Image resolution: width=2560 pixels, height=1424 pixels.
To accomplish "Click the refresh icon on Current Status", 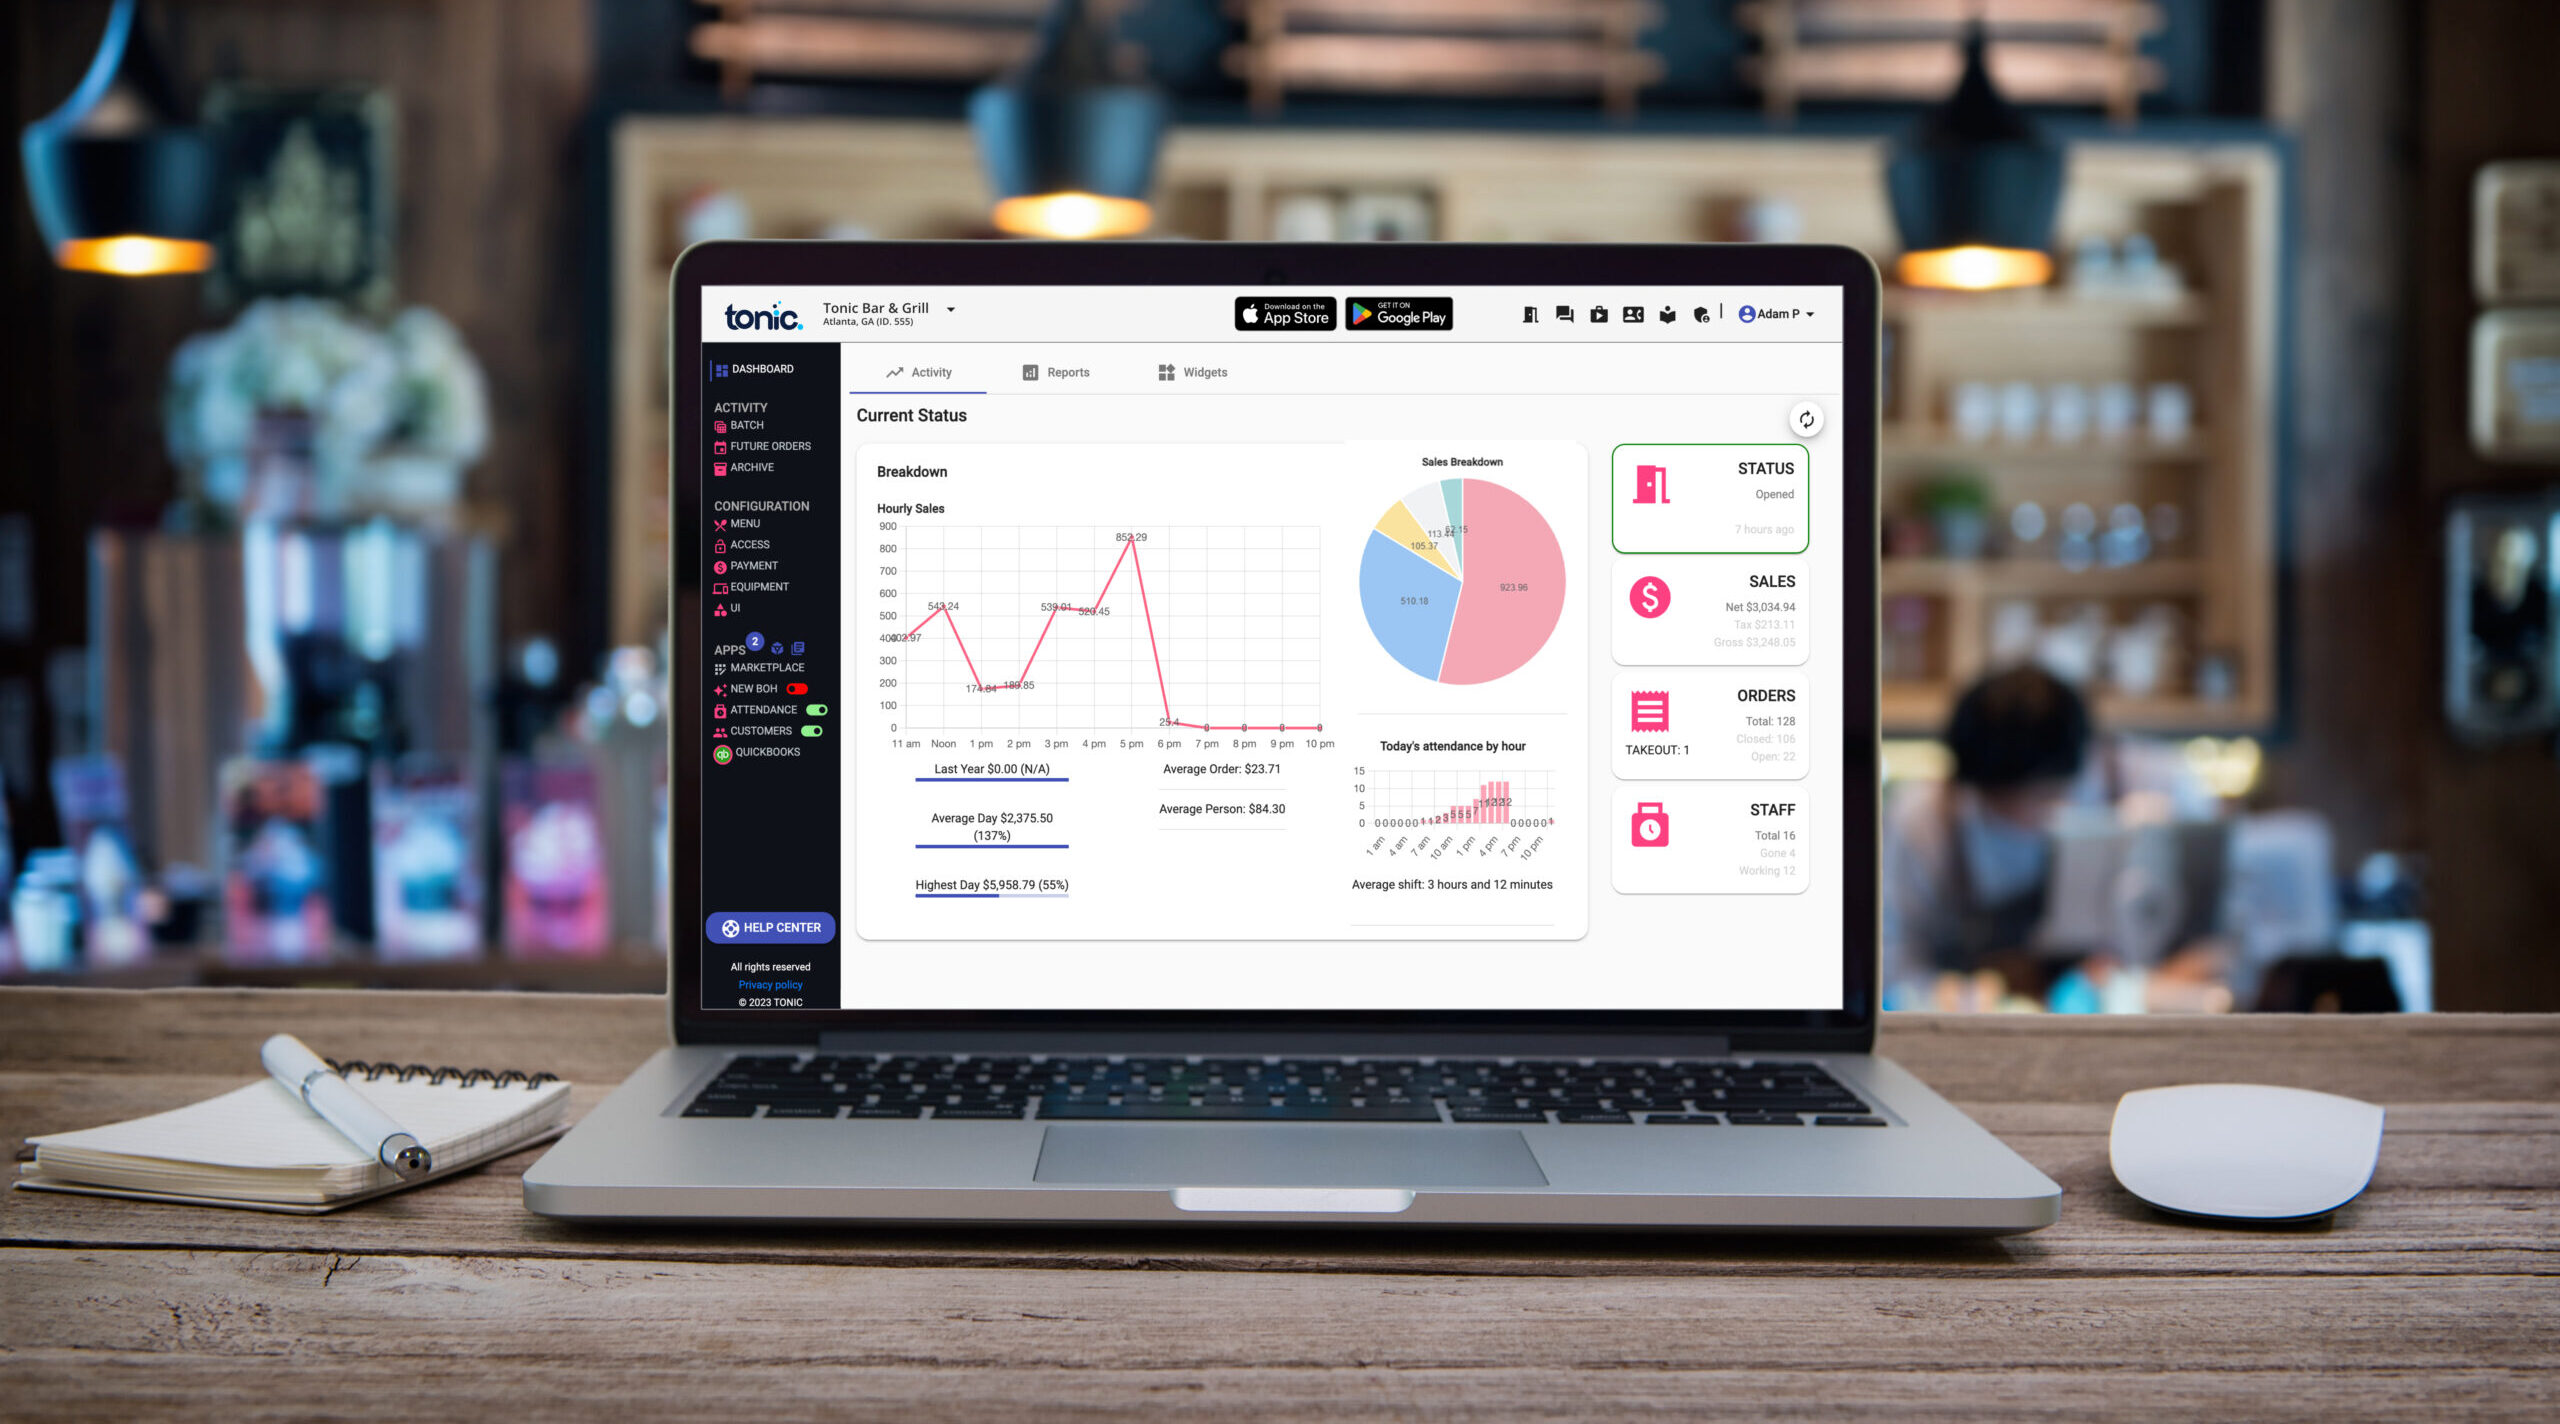I will pyautogui.click(x=1806, y=419).
